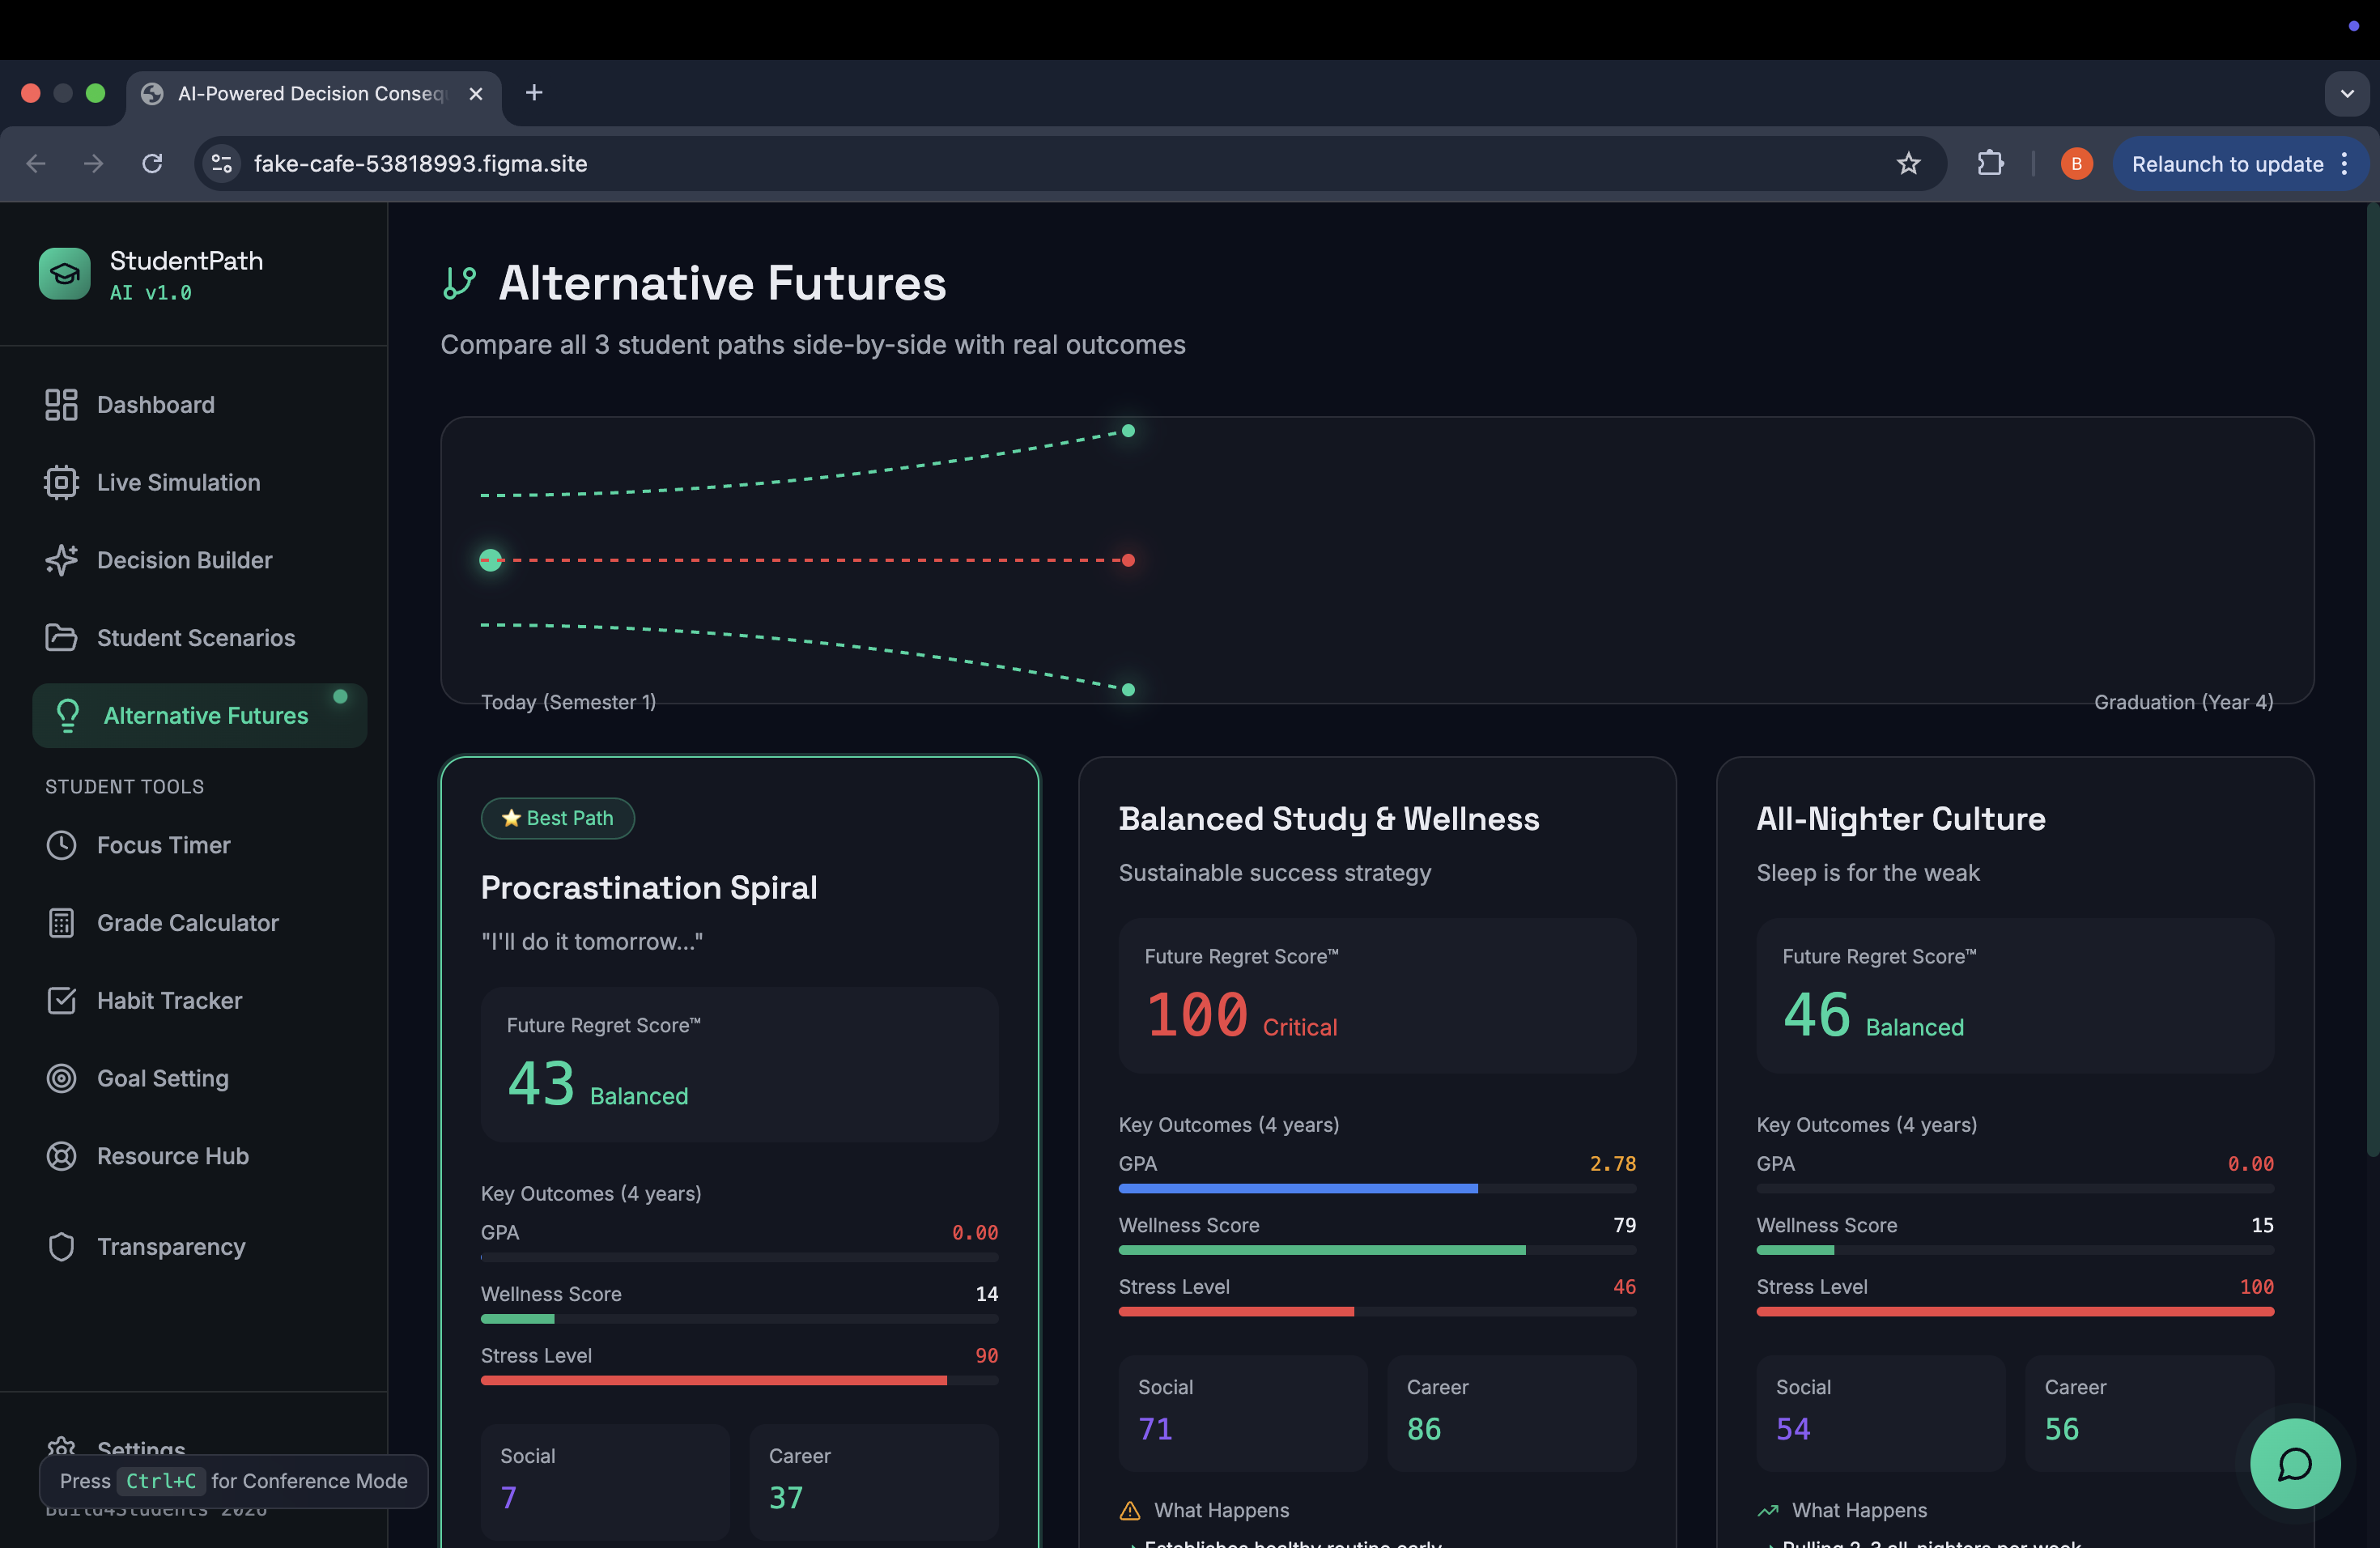Open the floating chat bubble button

pos(2294,1463)
